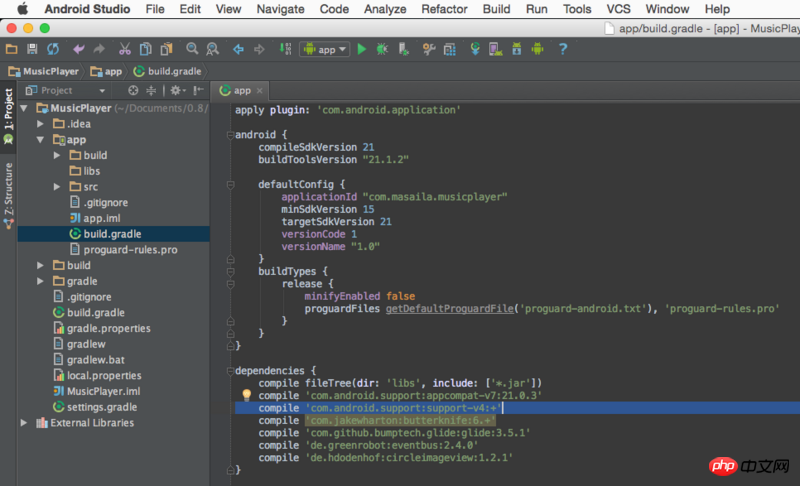Click Collapse All icon in Project panel
Viewport: 800px width, 486px height.
151,90
